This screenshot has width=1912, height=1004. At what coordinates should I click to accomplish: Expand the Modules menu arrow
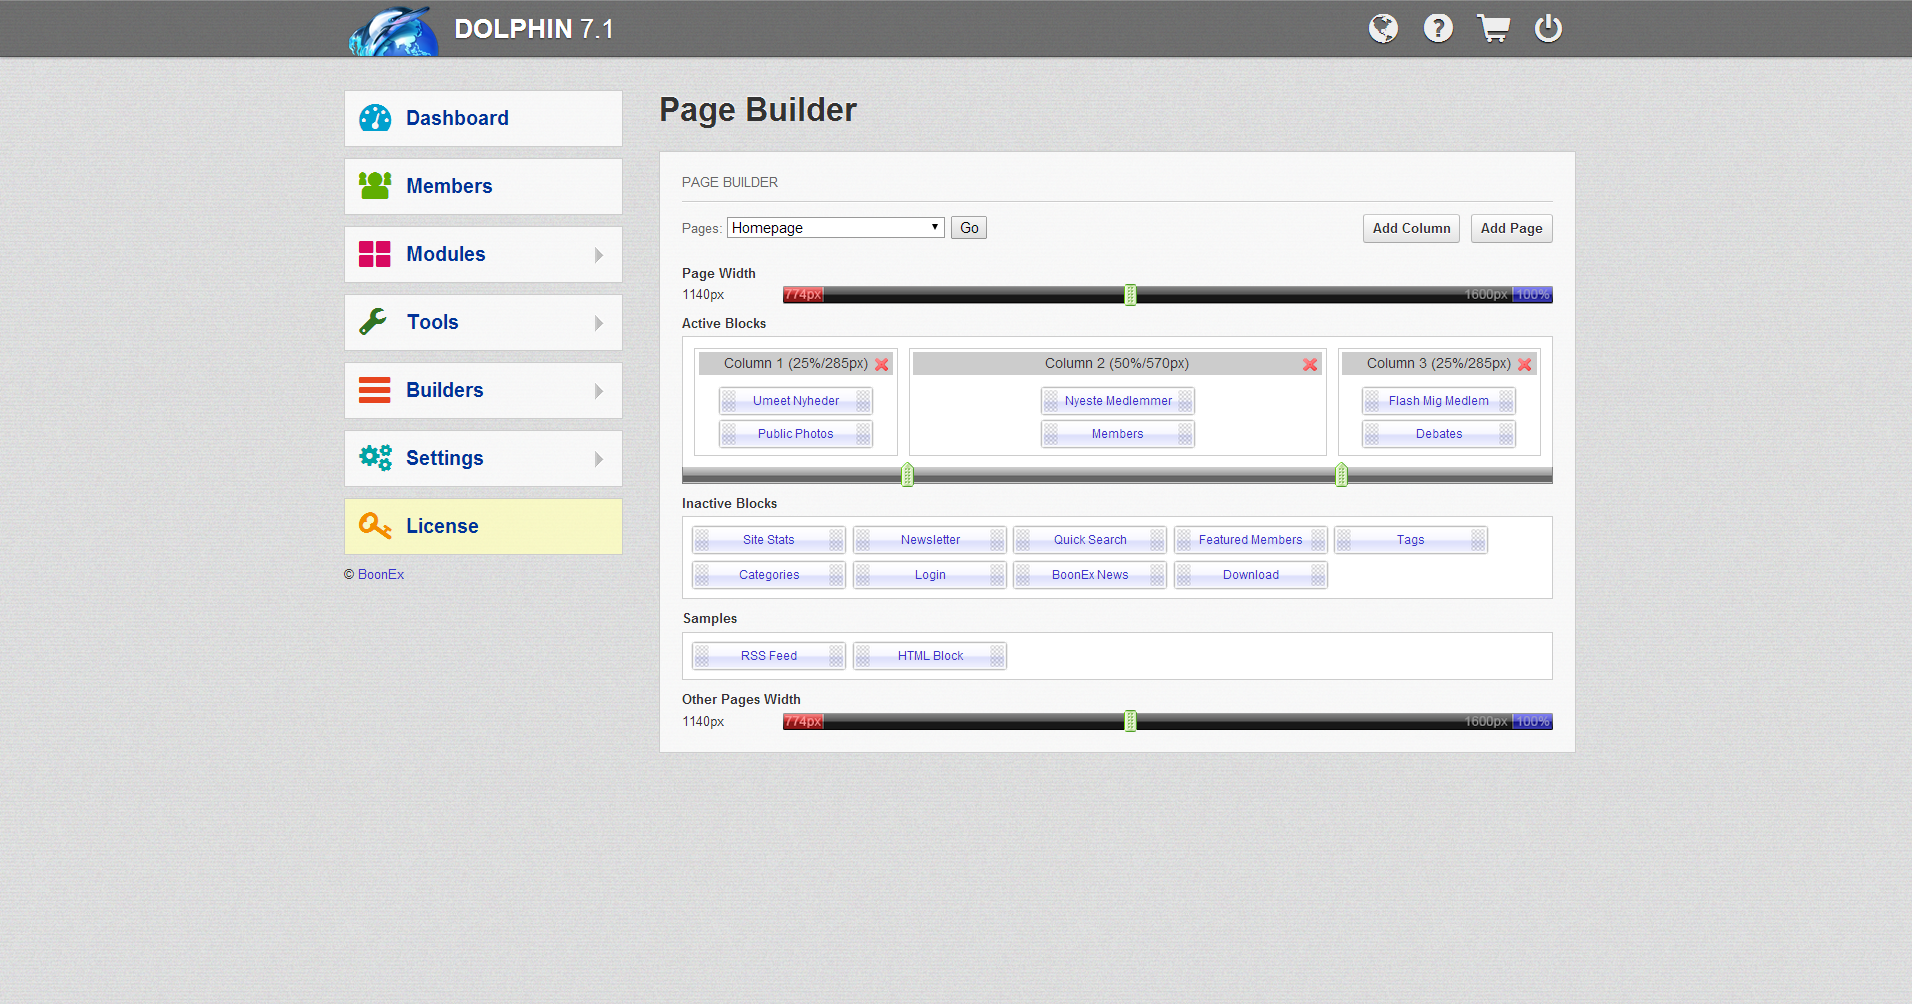599,255
